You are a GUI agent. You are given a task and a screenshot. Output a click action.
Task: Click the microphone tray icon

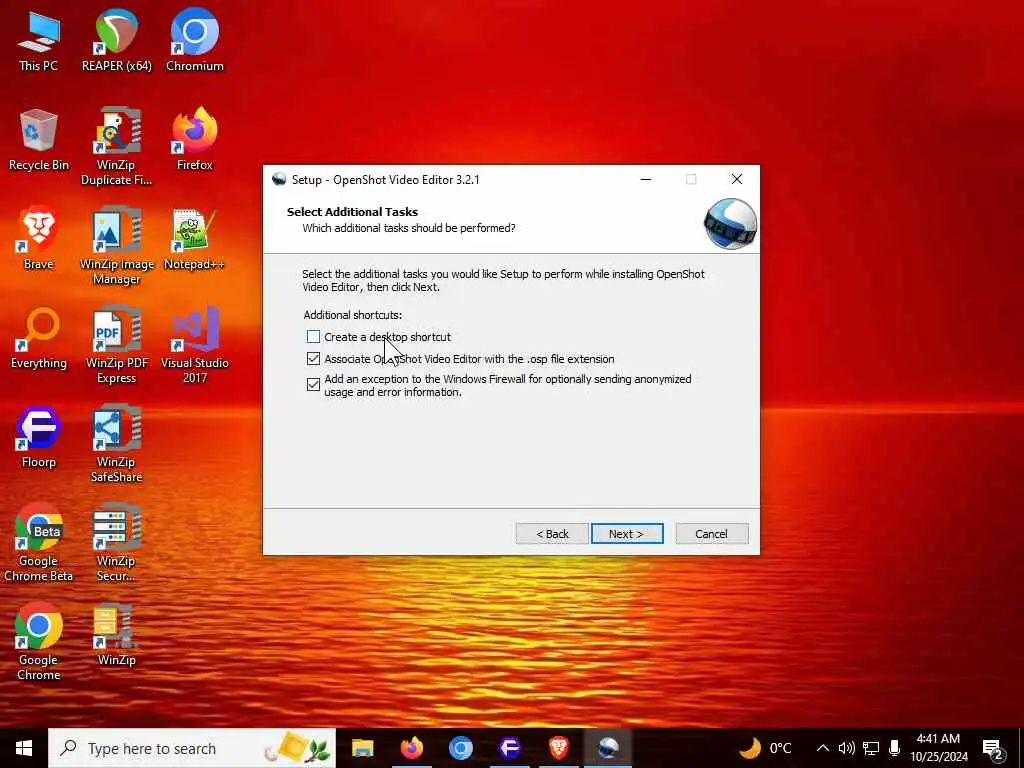tap(895, 748)
